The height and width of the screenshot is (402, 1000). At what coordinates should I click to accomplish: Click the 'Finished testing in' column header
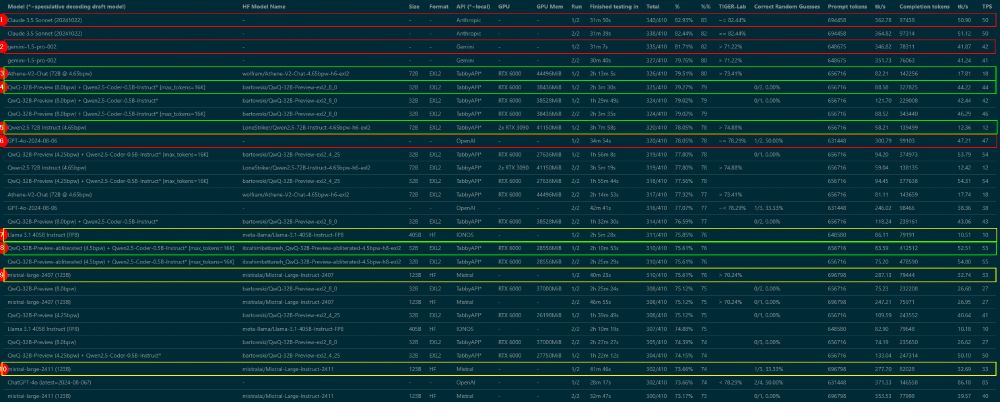click(614, 6)
